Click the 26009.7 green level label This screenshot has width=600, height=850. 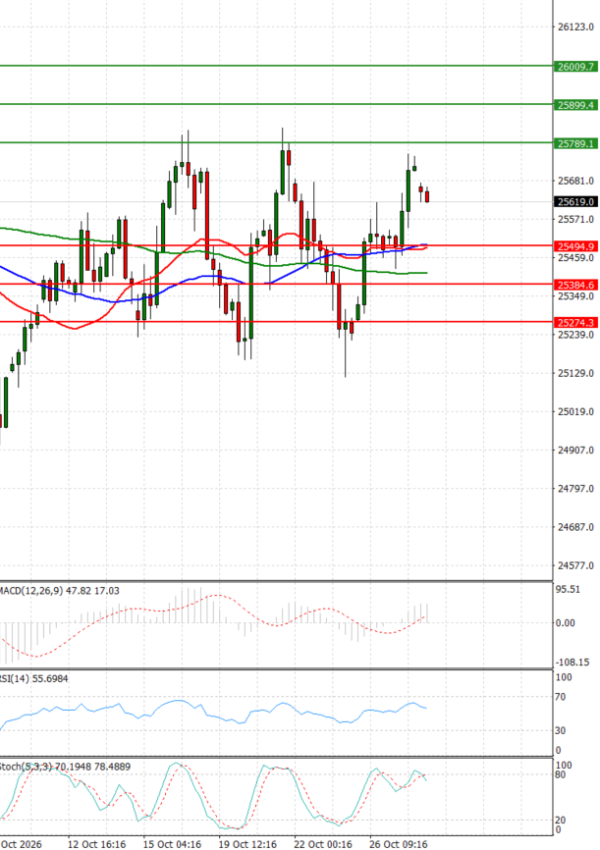coord(576,67)
